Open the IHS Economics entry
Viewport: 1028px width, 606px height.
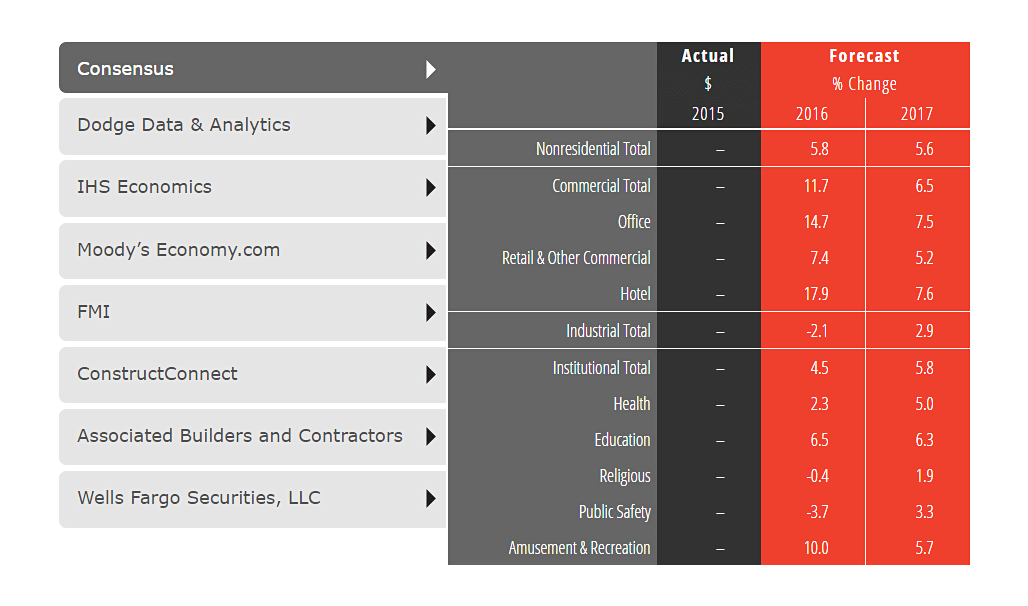tap(250, 188)
